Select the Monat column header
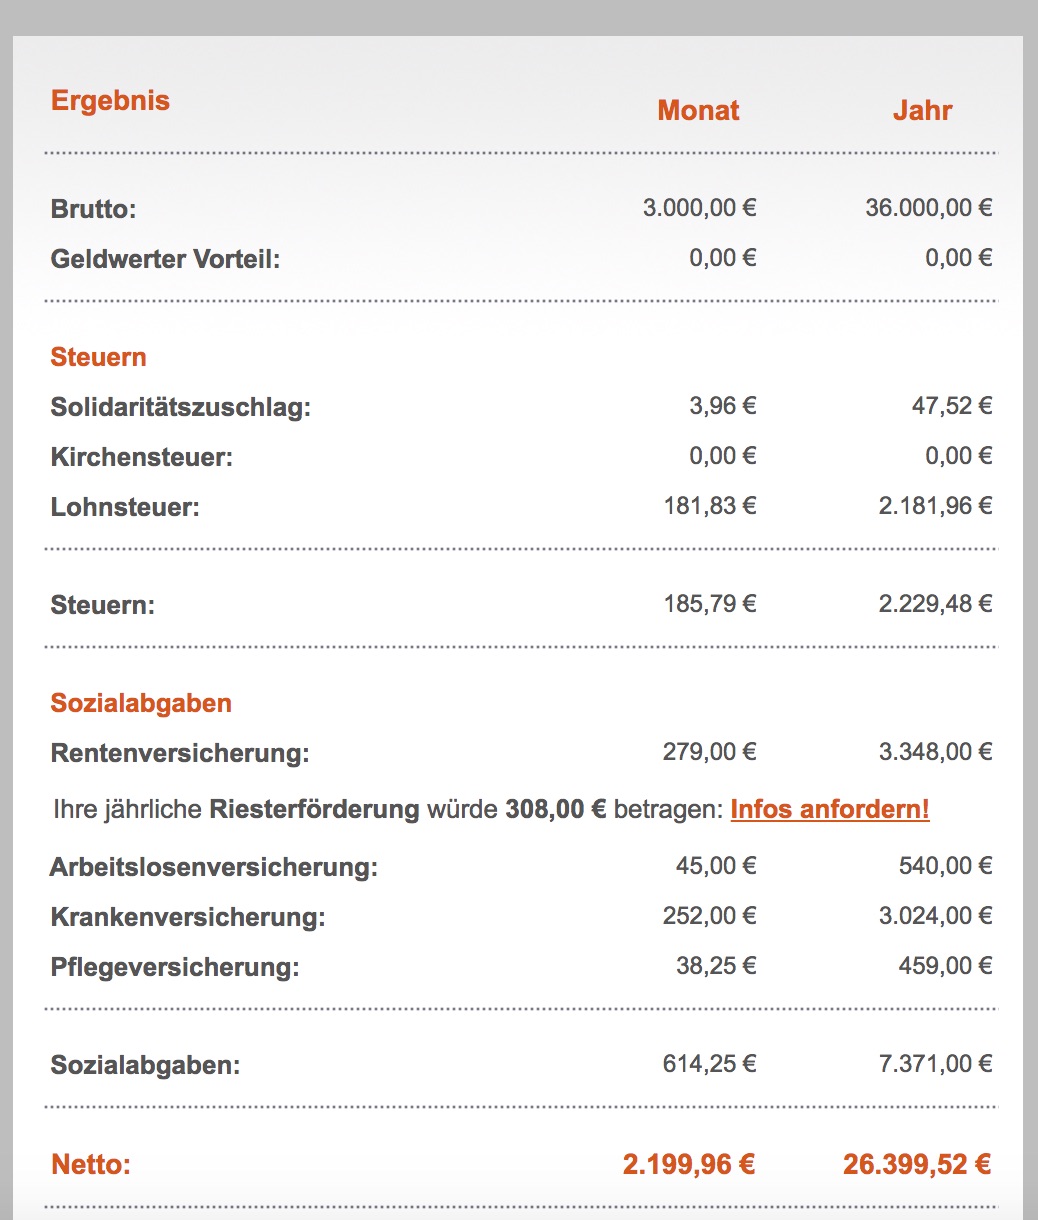This screenshot has width=1038, height=1220. [698, 111]
